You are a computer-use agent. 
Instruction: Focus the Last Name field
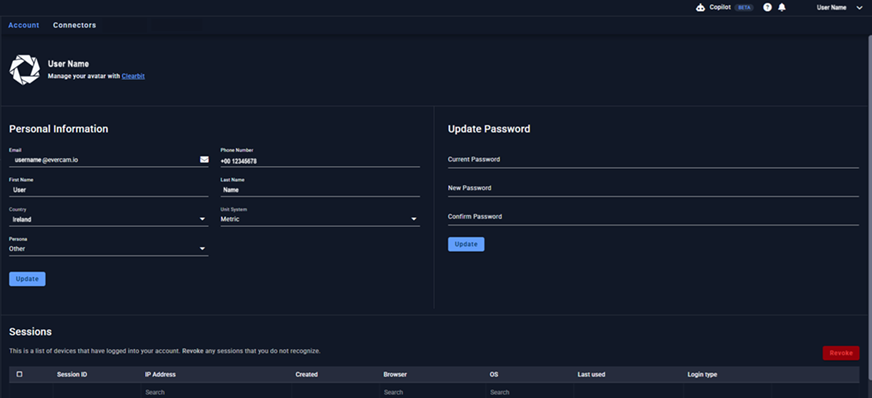point(320,190)
